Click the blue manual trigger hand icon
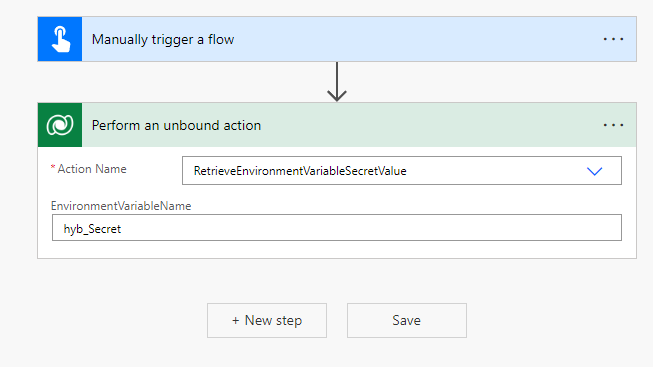 (x=60, y=39)
